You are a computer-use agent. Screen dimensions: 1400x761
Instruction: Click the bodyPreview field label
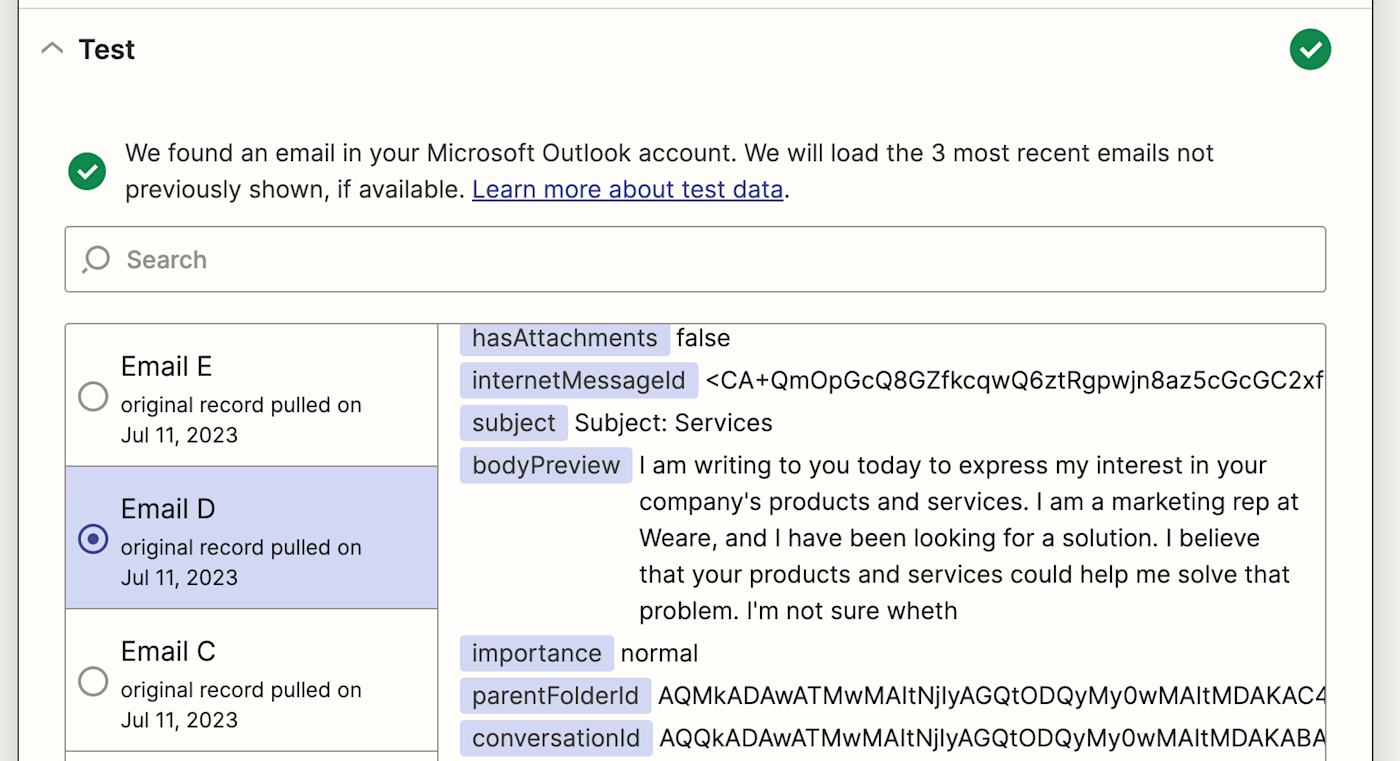click(546, 465)
